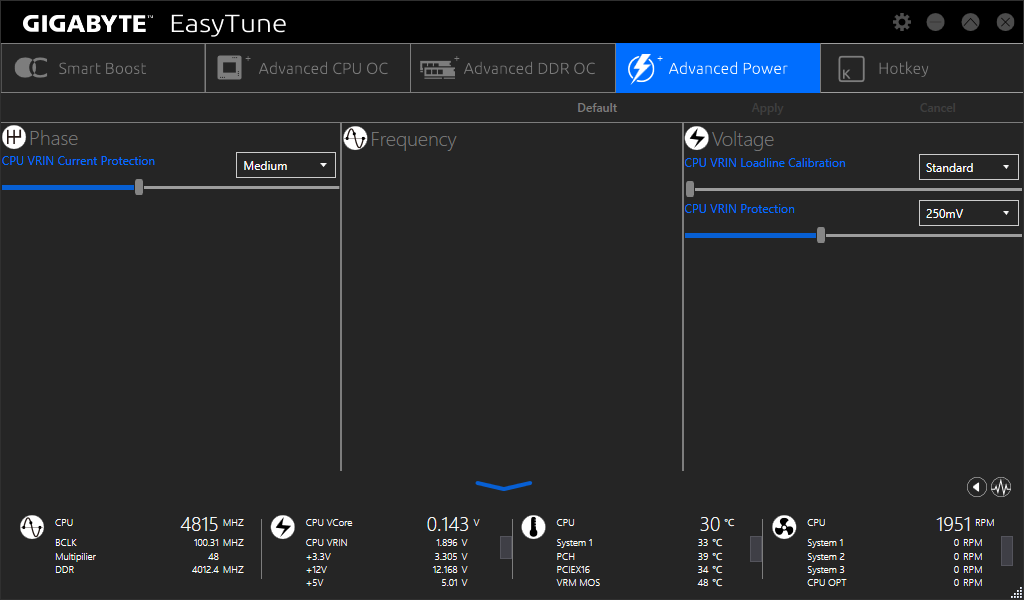Select the Advanced Power tab
The width and height of the screenshot is (1024, 600).
click(718, 68)
